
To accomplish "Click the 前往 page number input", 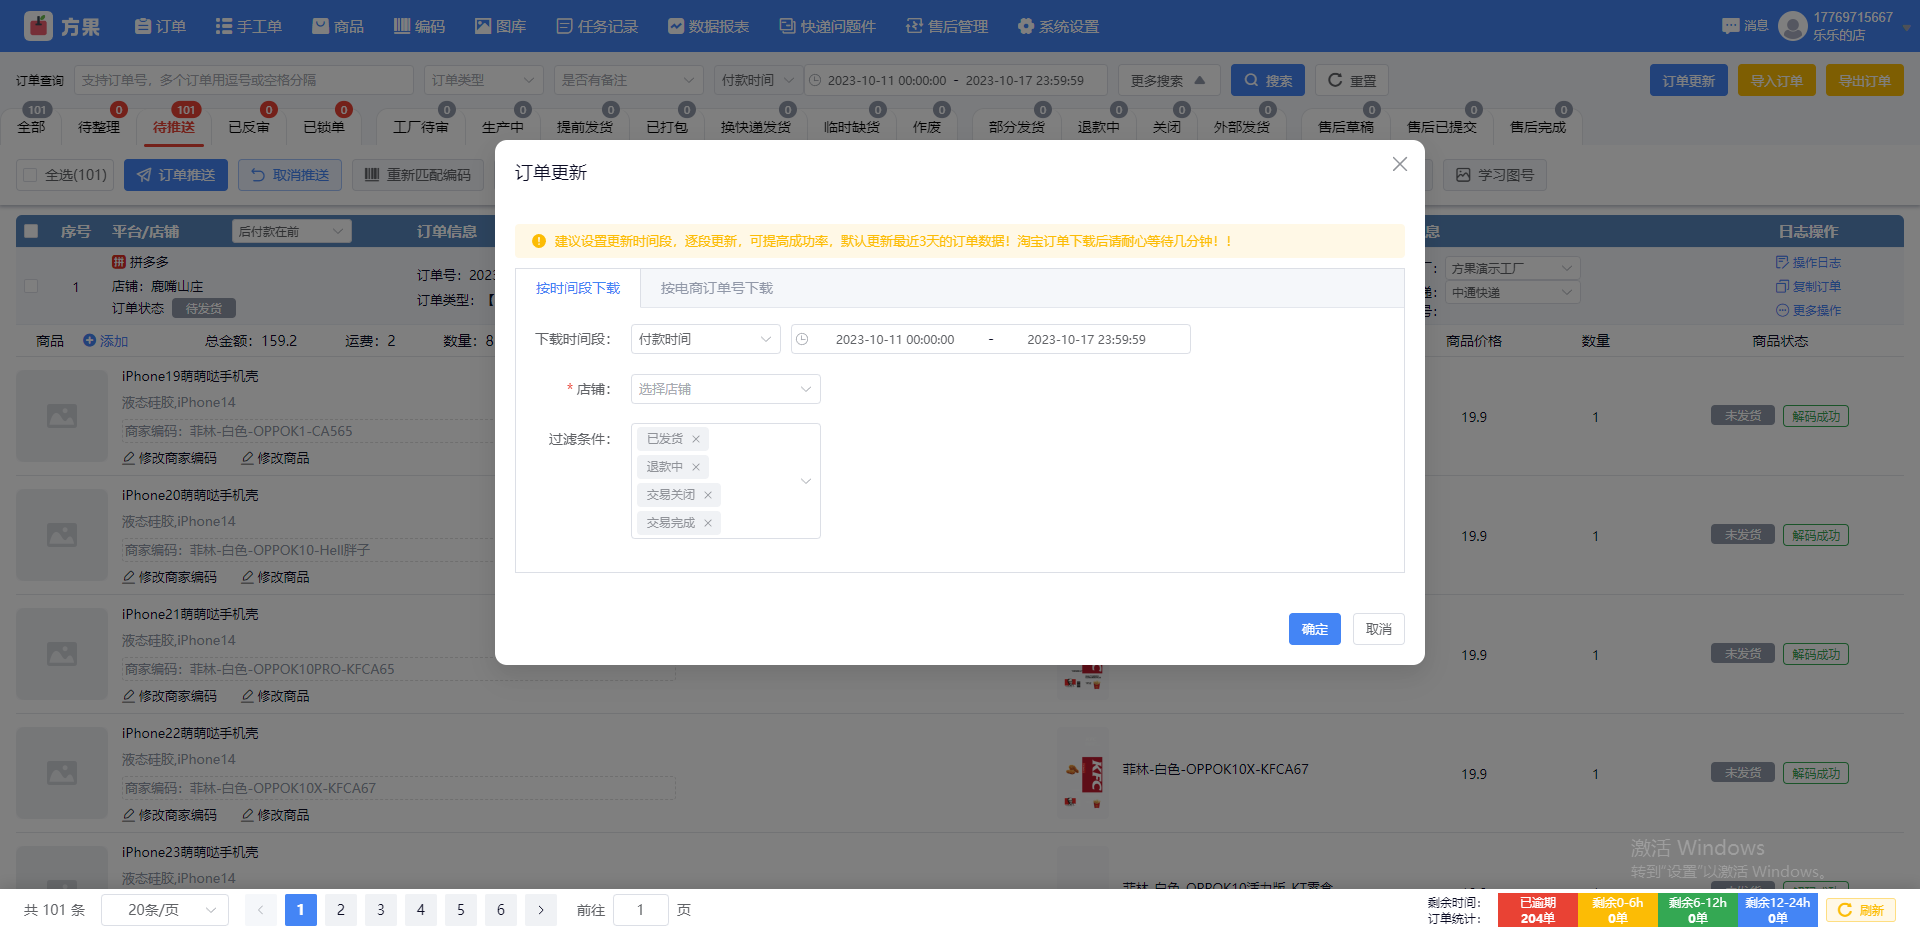I will (x=640, y=910).
